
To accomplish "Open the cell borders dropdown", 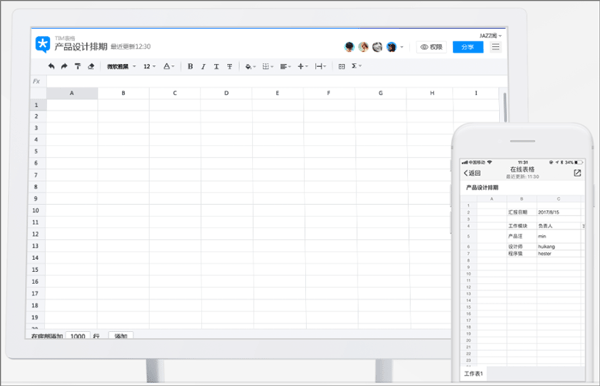I will pyautogui.click(x=267, y=67).
